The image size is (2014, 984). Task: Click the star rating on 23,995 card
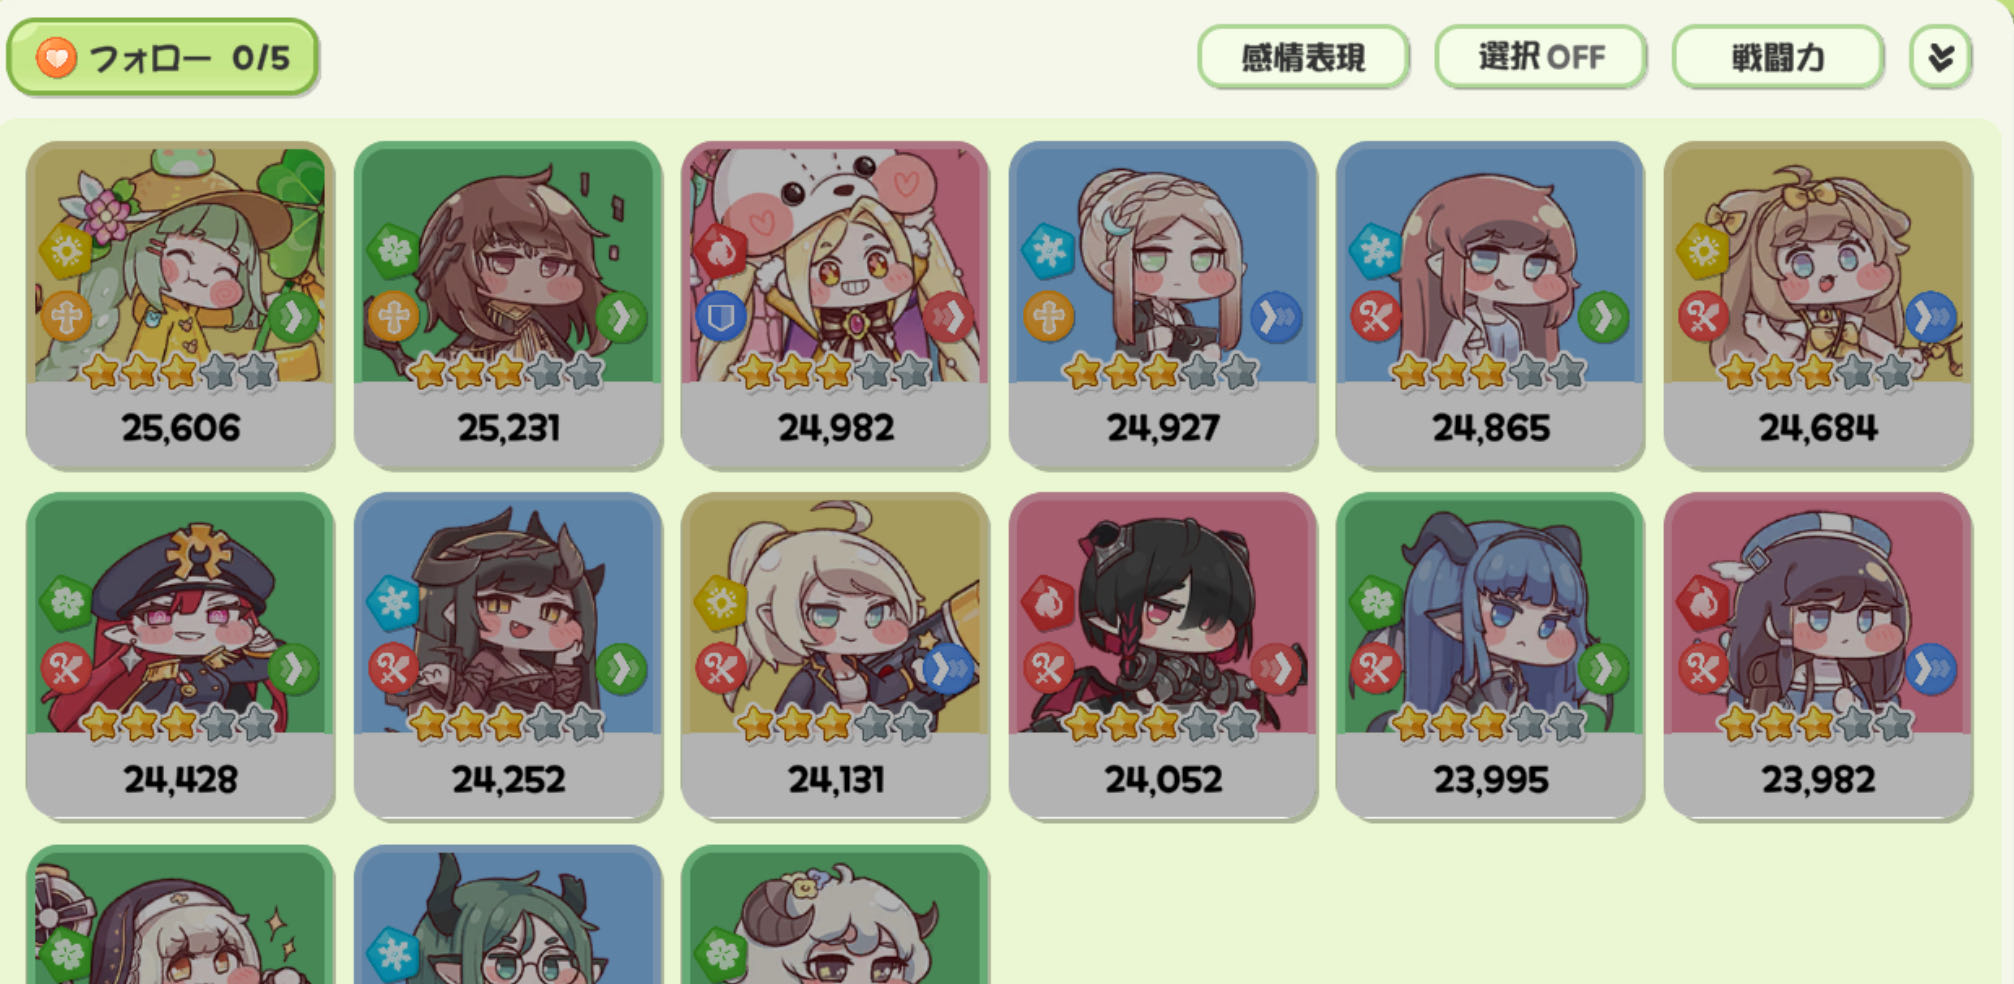click(1488, 724)
